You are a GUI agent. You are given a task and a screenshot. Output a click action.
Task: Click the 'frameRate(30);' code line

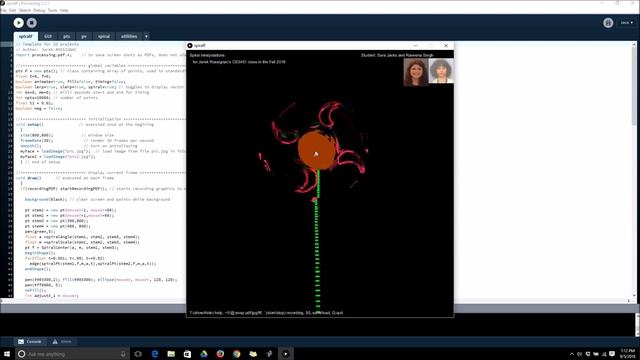click(x=37, y=140)
